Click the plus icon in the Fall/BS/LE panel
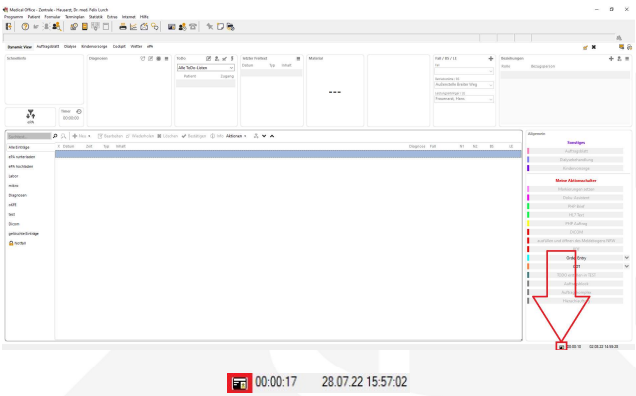The width and height of the screenshot is (636, 396). pos(491,58)
